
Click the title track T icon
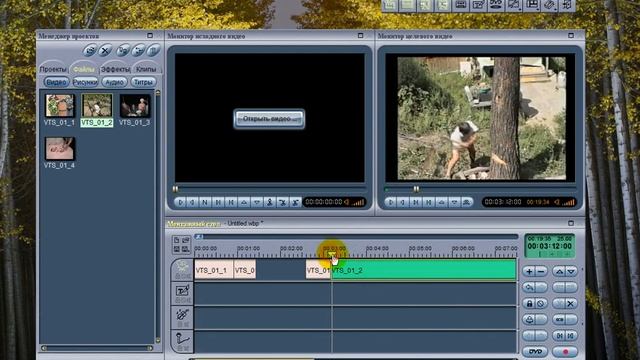(182, 291)
